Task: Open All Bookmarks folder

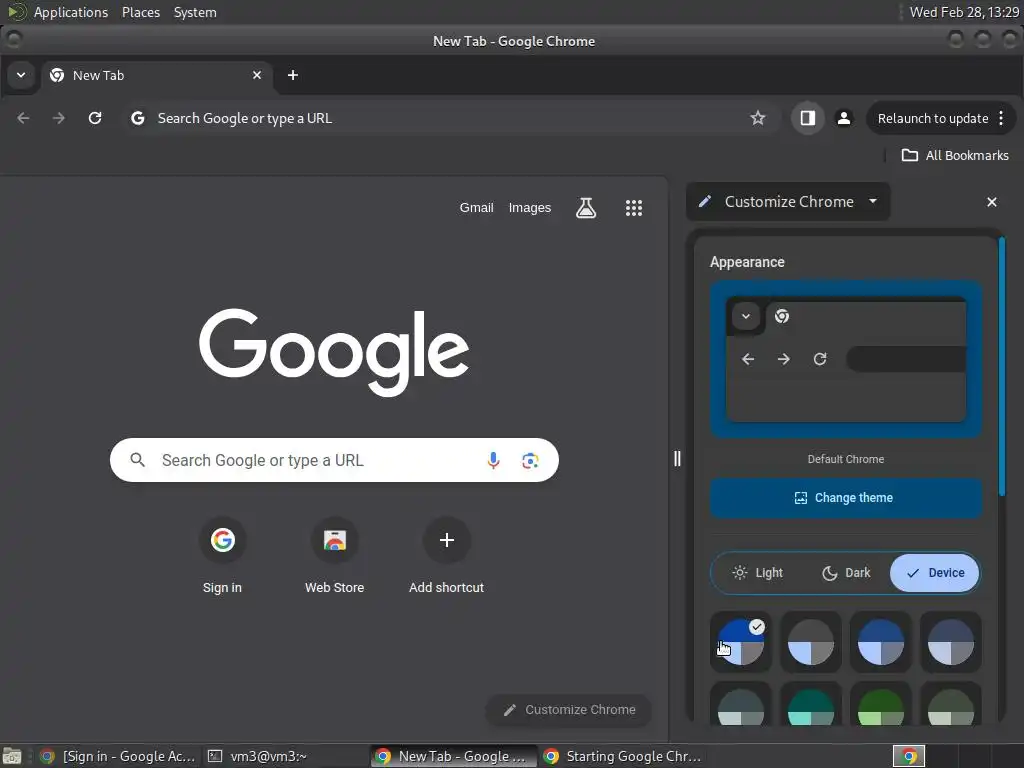Action: pos(955,155)
